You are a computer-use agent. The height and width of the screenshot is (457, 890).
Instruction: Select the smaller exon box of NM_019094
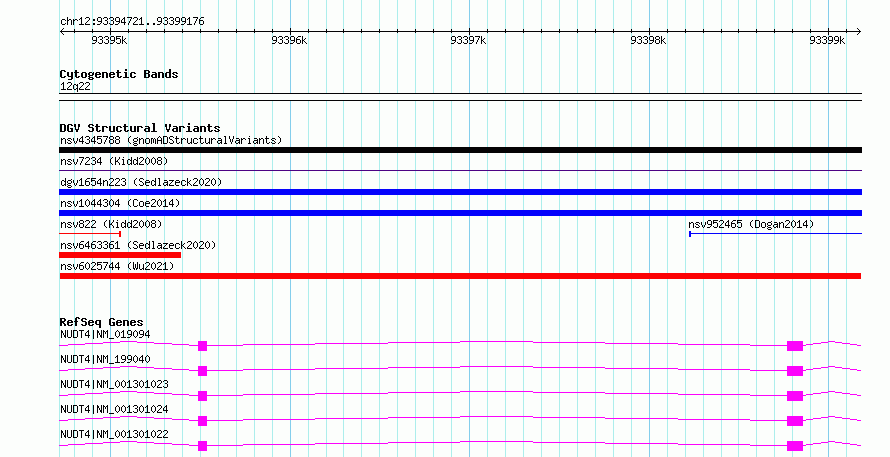tap(203, 346)
